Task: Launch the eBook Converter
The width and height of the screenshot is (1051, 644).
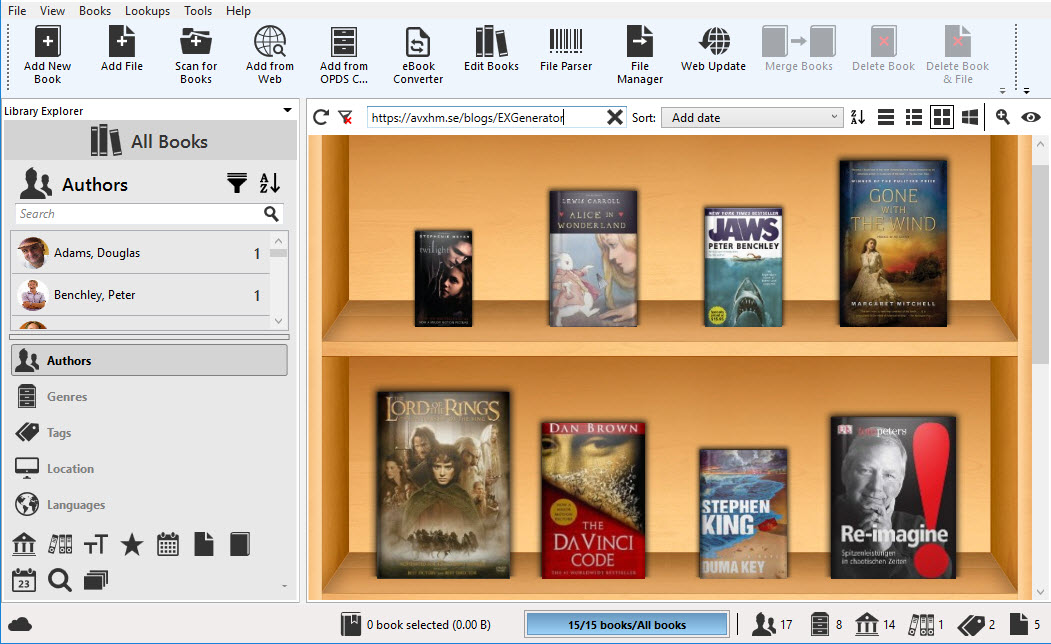Action: click(x=418, y=42)
